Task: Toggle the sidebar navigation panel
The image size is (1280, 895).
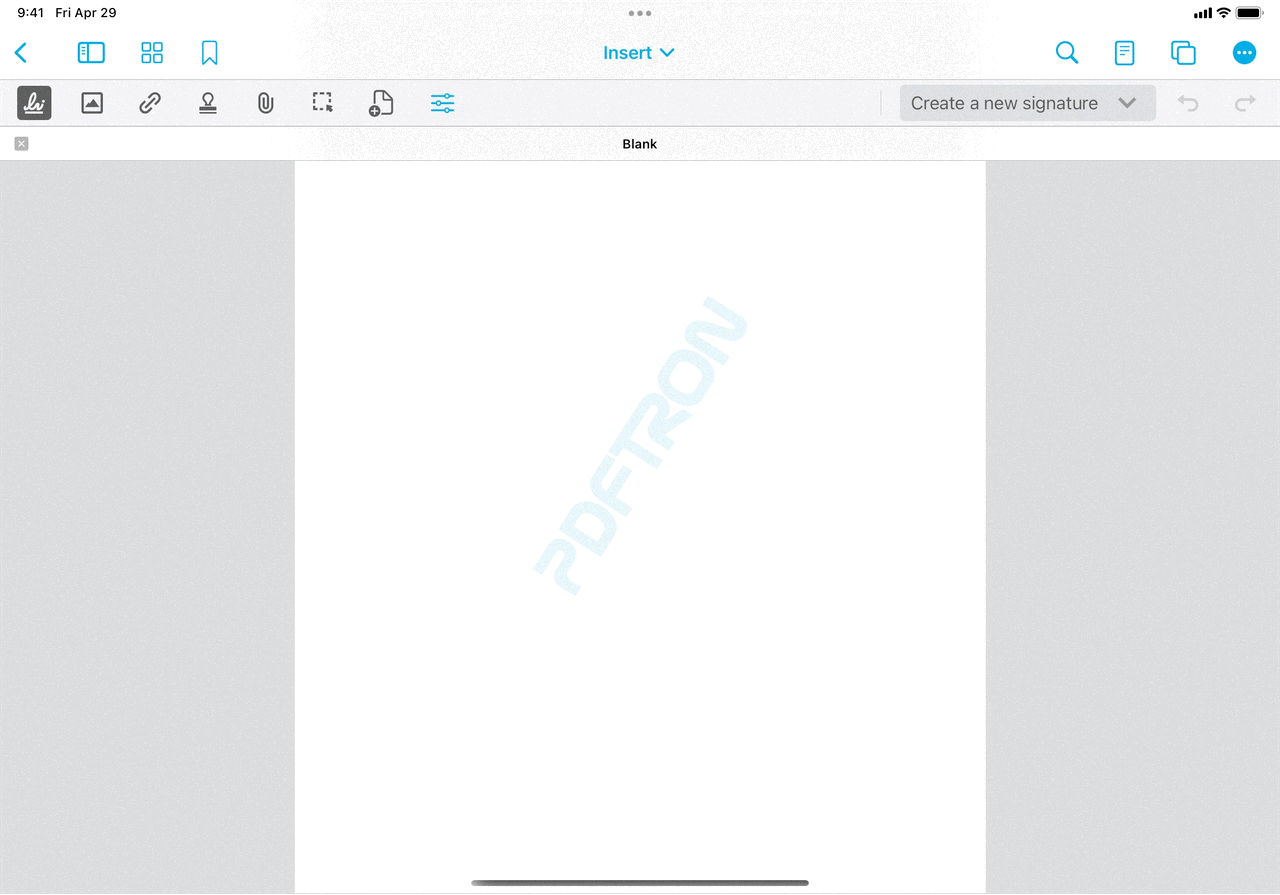Action: (x=91, y=53)
